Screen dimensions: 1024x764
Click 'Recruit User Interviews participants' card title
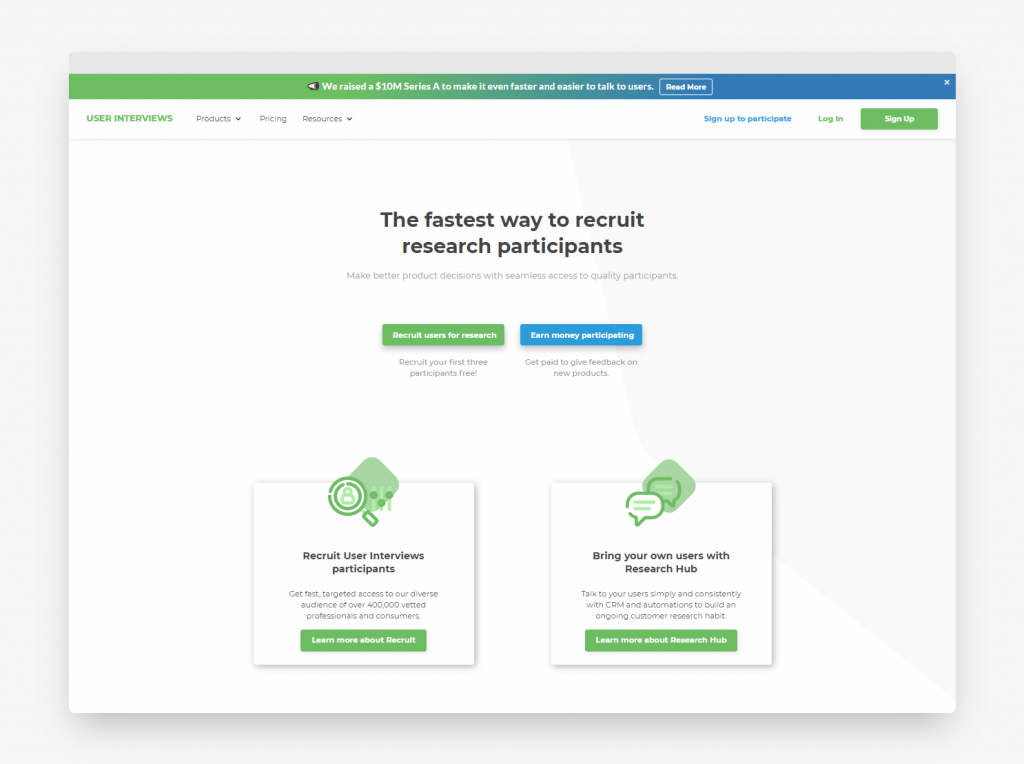coord(363,562)
